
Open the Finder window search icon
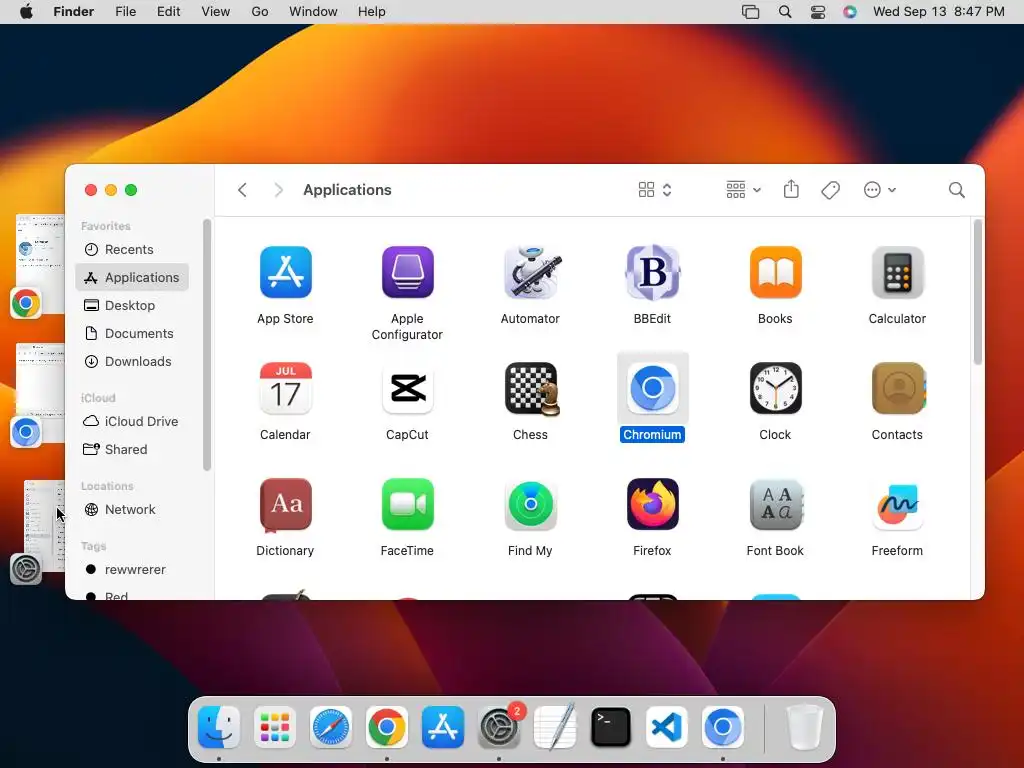pos(956,190)
